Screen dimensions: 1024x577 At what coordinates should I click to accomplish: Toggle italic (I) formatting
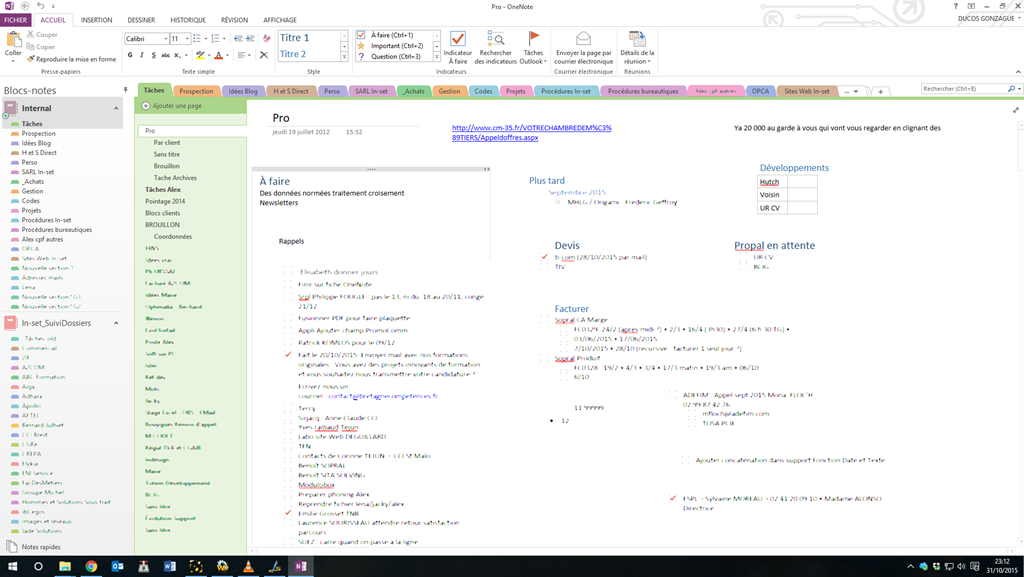pyautogui.click(x=142, y=55)
